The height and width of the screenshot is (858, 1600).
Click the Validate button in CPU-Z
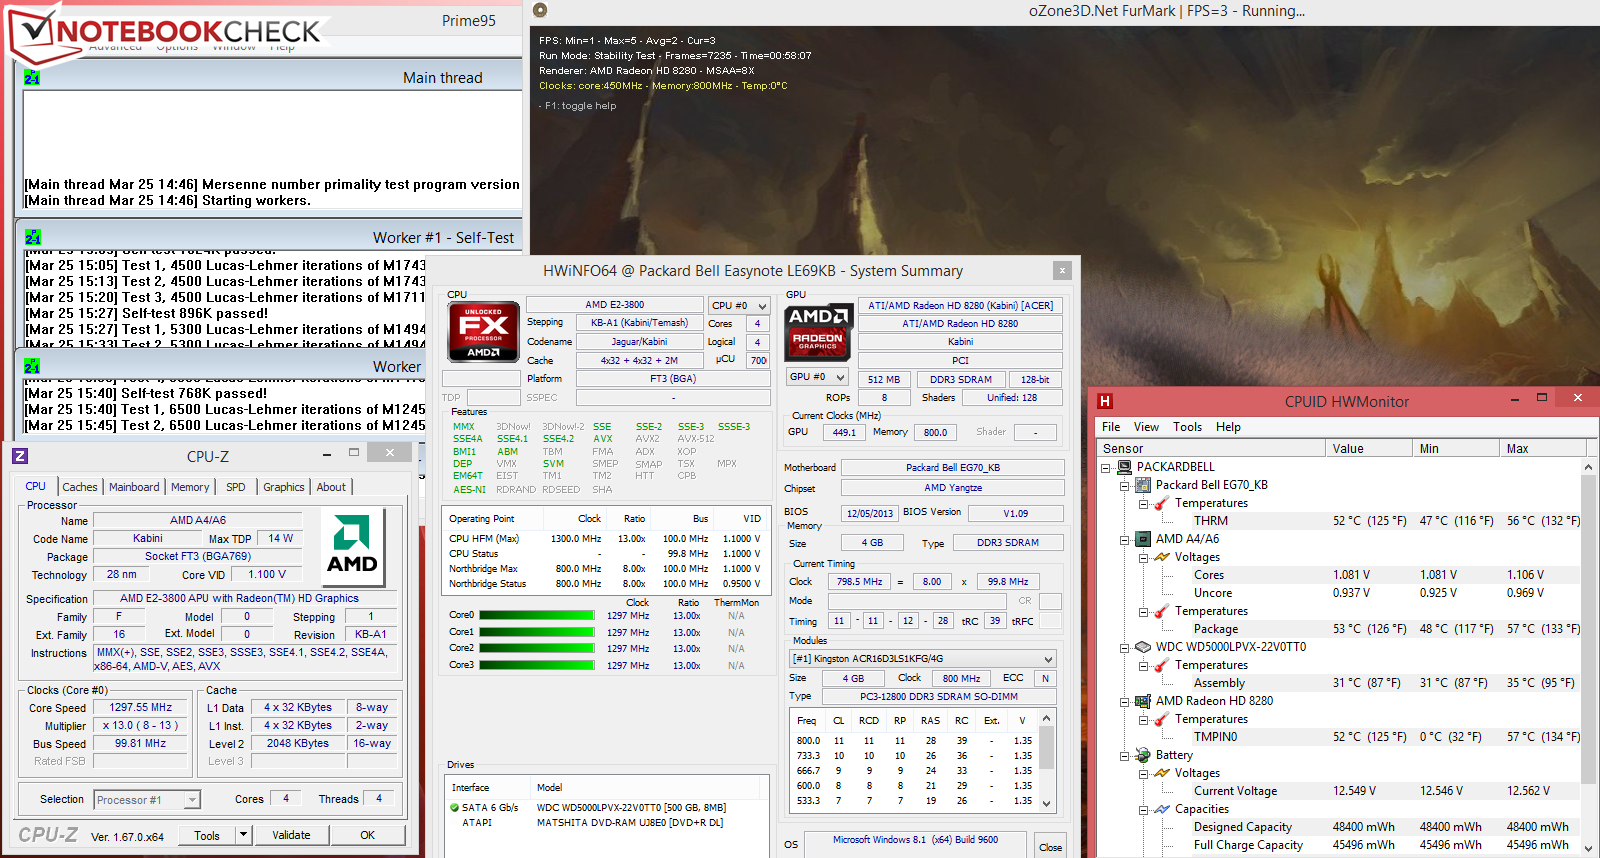click(291, 835)
